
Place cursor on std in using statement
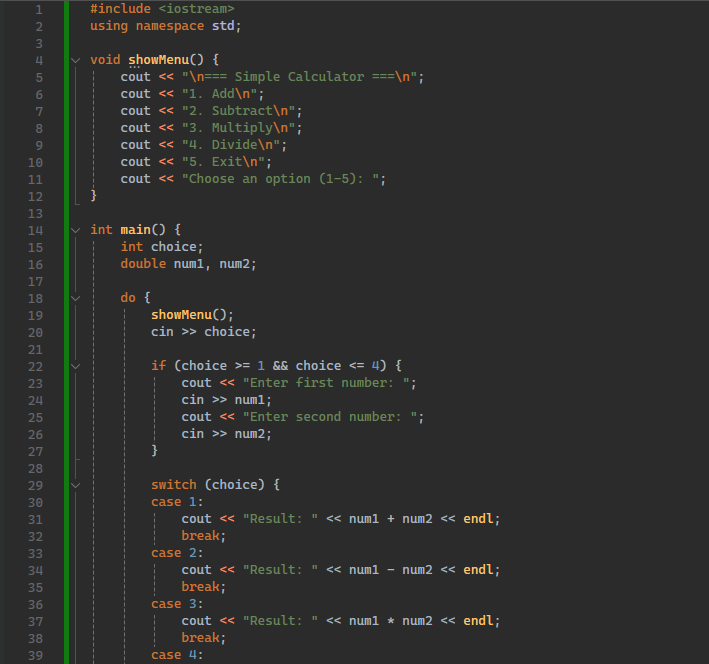pos(226,26)
